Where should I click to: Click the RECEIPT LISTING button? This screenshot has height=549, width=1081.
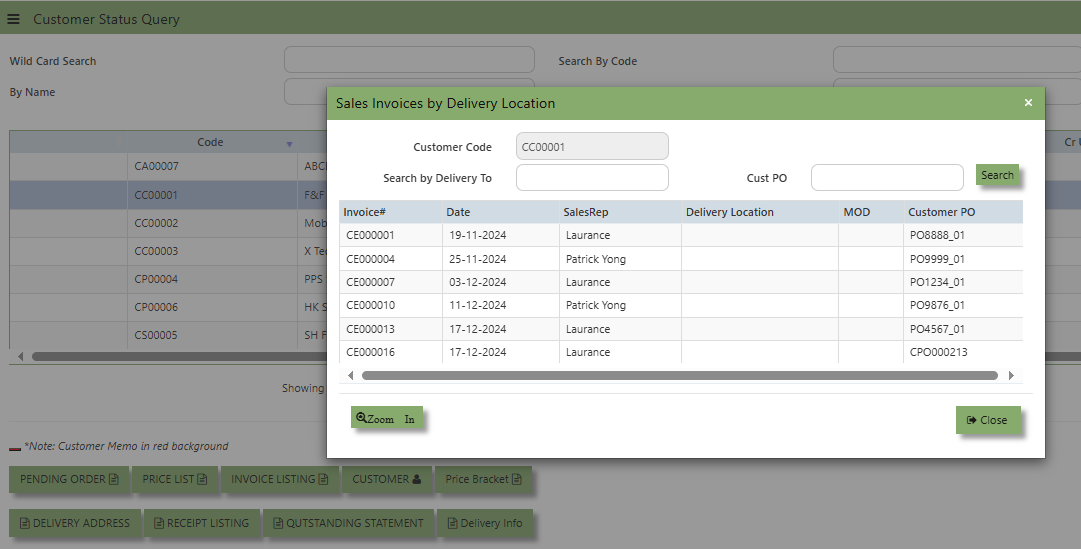[x=201, y=523]
